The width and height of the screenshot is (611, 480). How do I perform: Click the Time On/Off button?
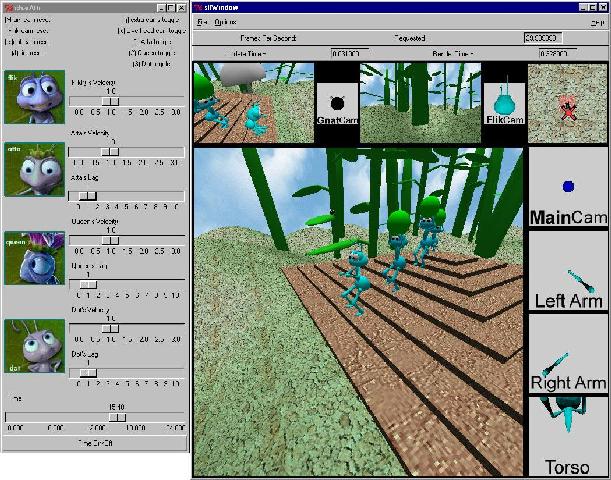click(95, 443)
